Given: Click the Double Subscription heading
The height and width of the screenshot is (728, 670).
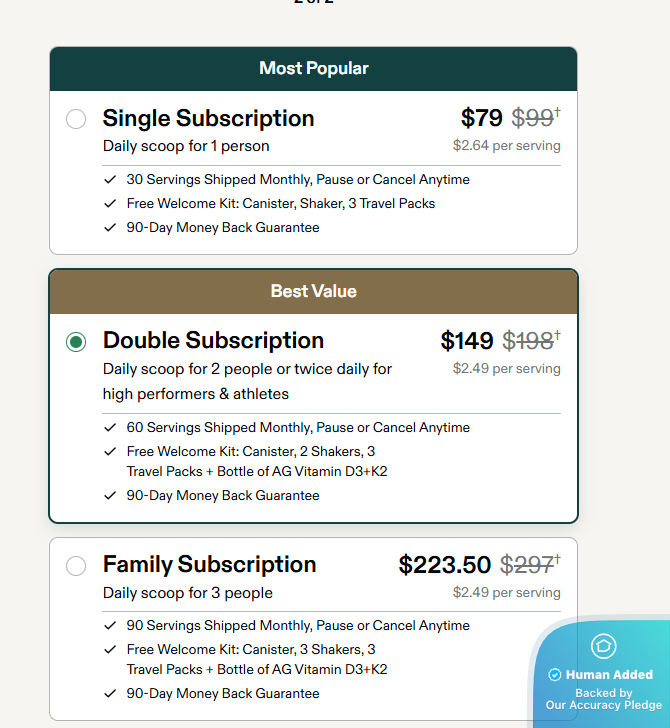Looking at the screenshot, I should (x=213, y=340).
